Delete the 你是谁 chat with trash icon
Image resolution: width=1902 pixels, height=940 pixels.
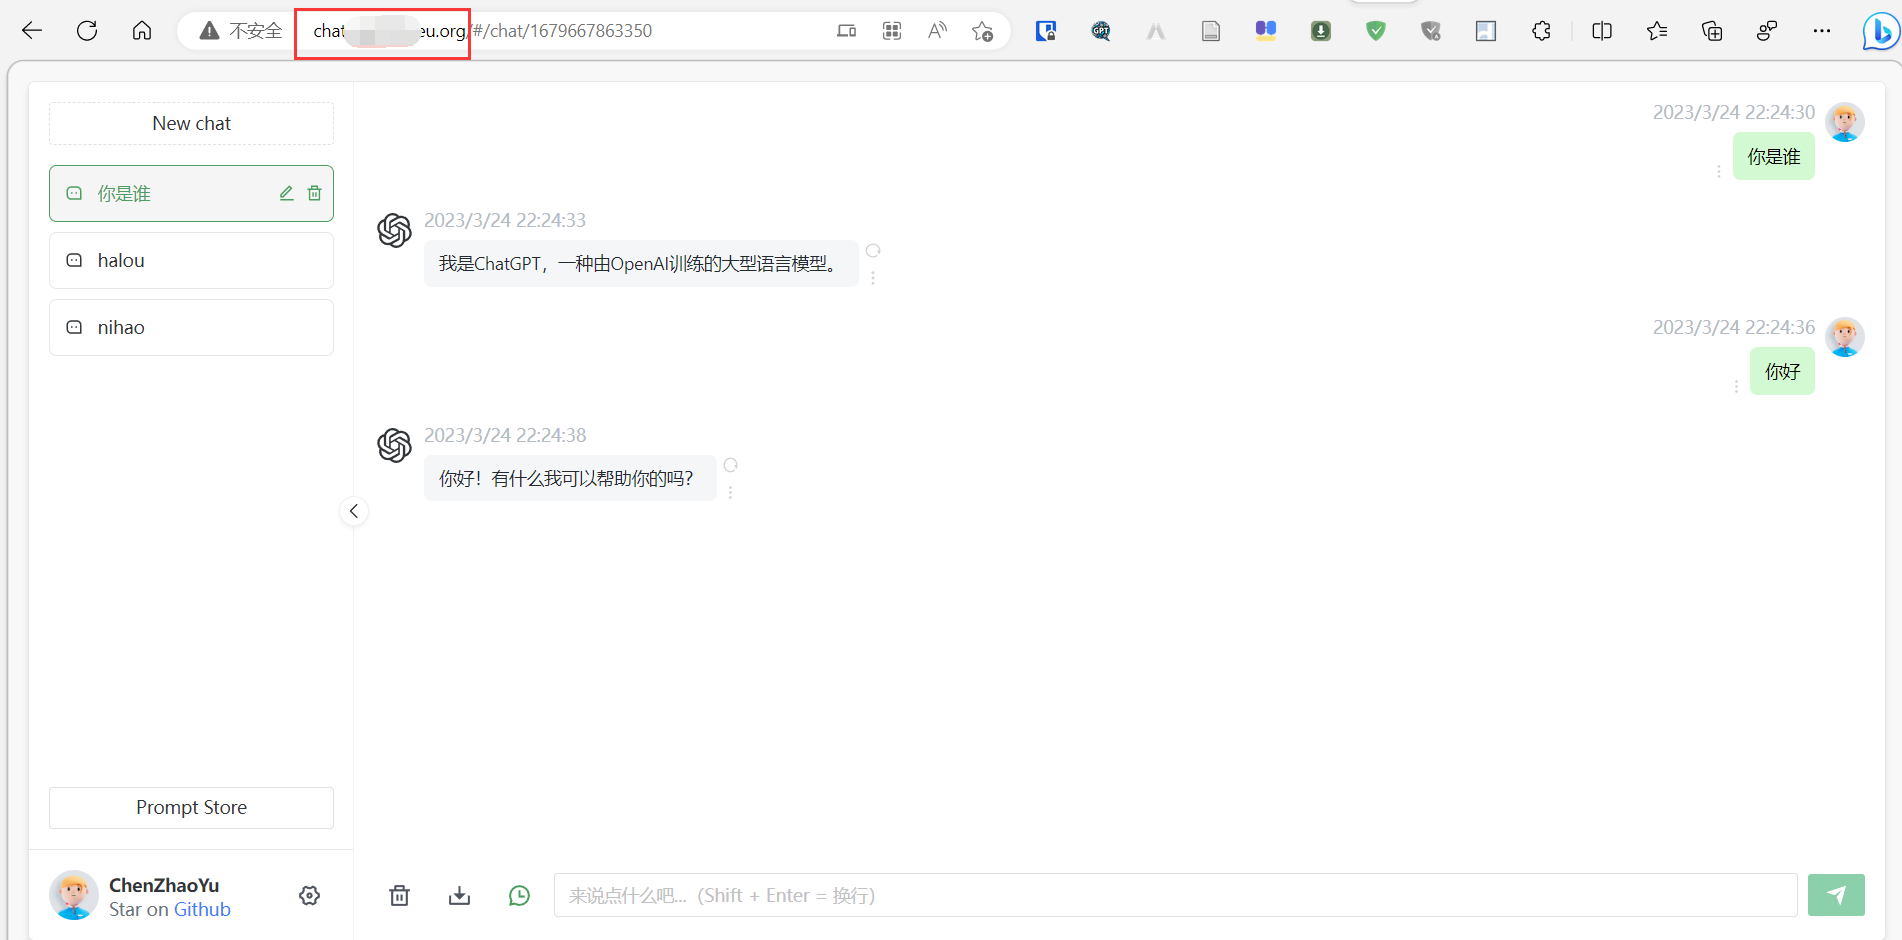pyautogui.click(x=314, y=193)
